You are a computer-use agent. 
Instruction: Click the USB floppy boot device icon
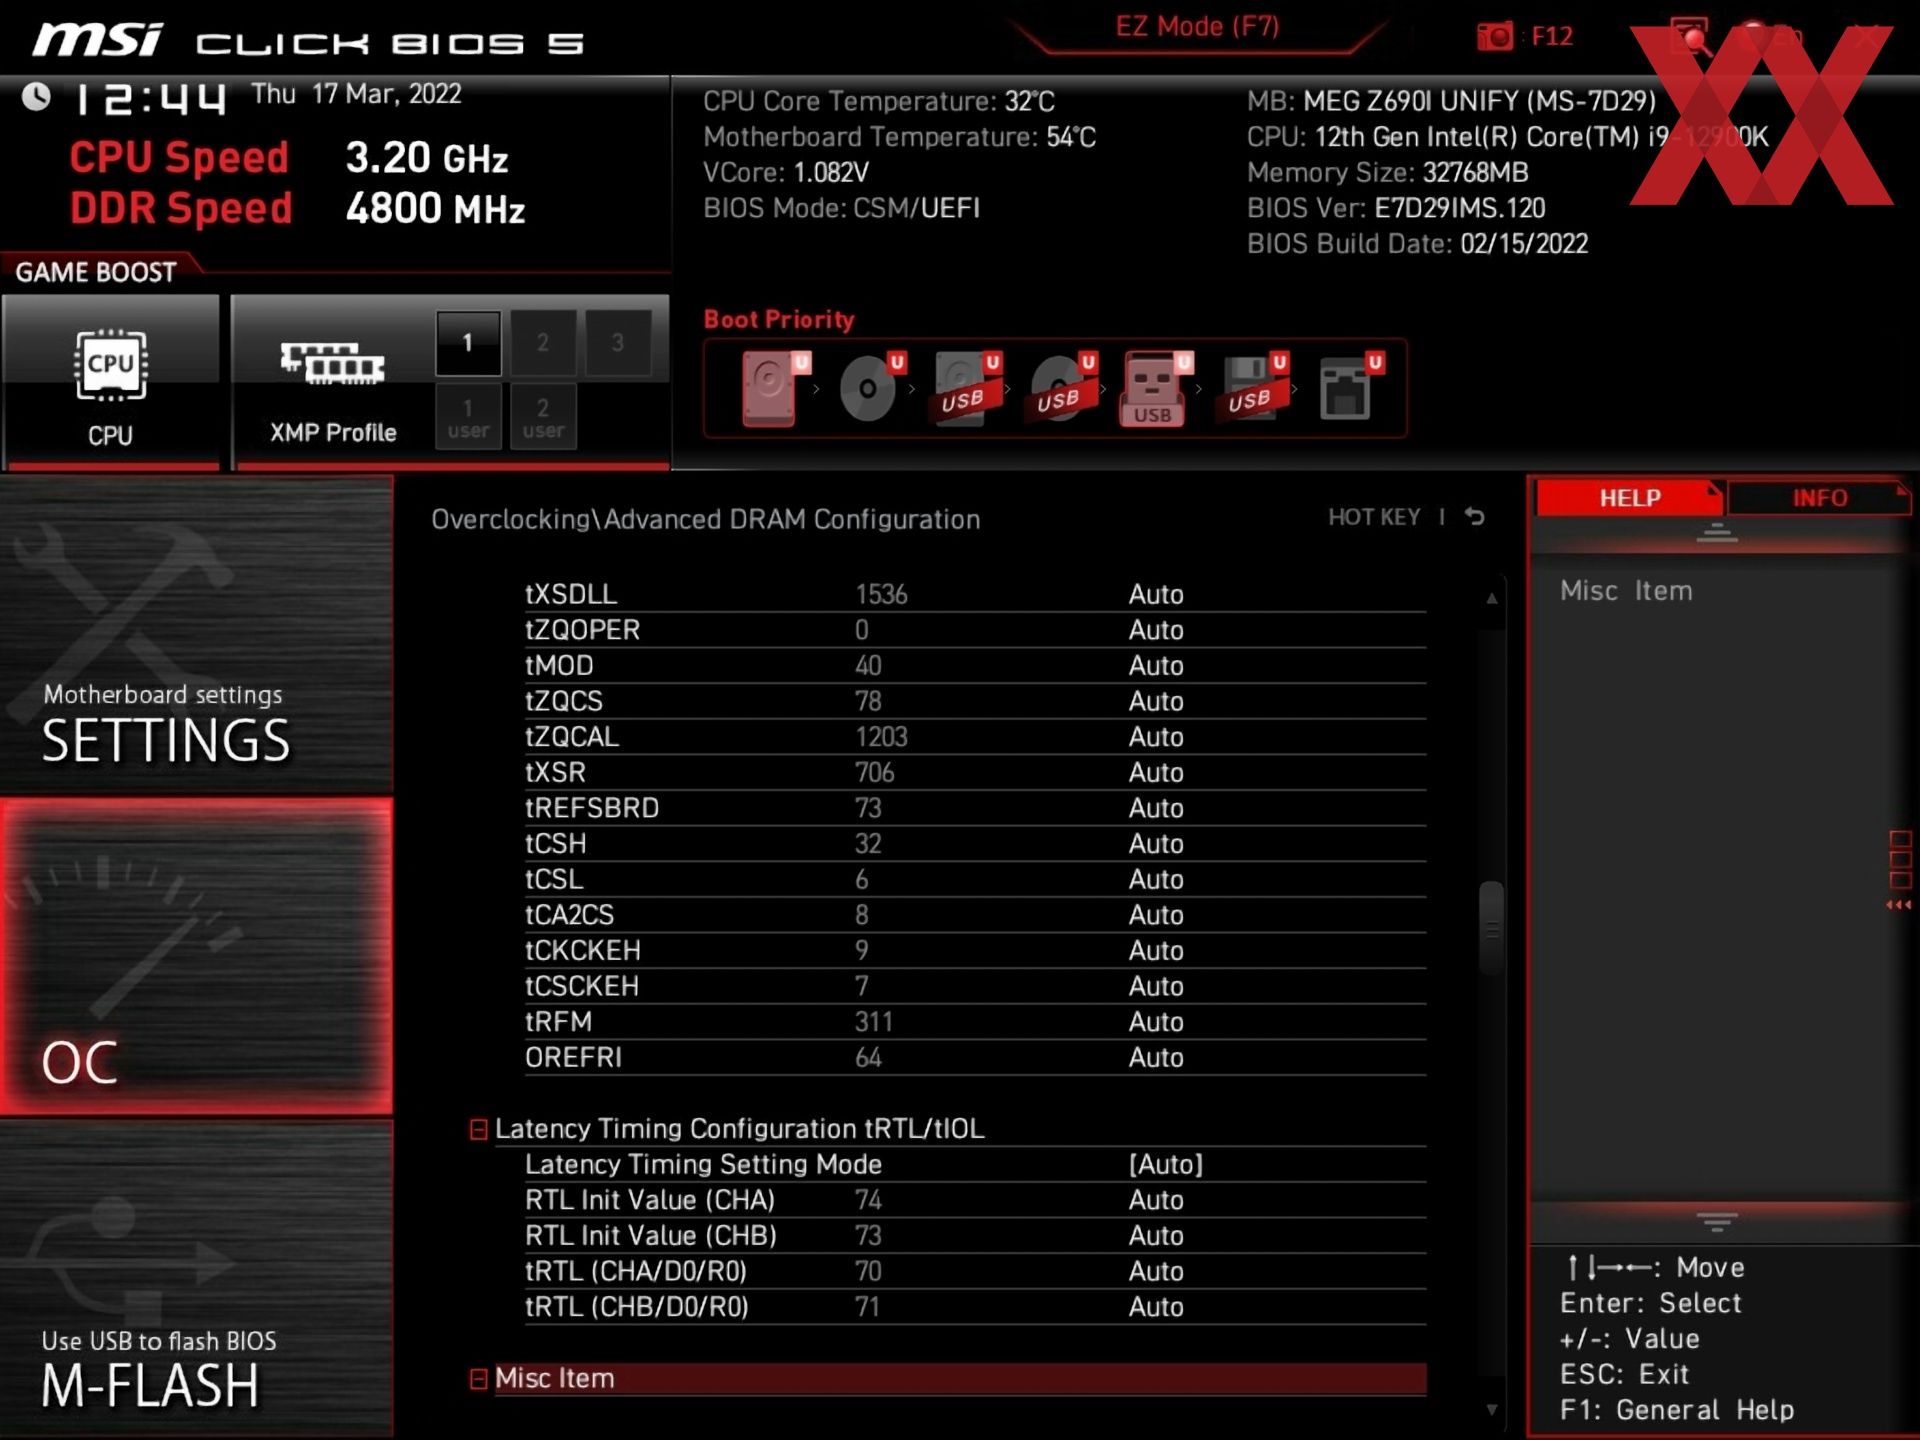[x=1253, y=388]
